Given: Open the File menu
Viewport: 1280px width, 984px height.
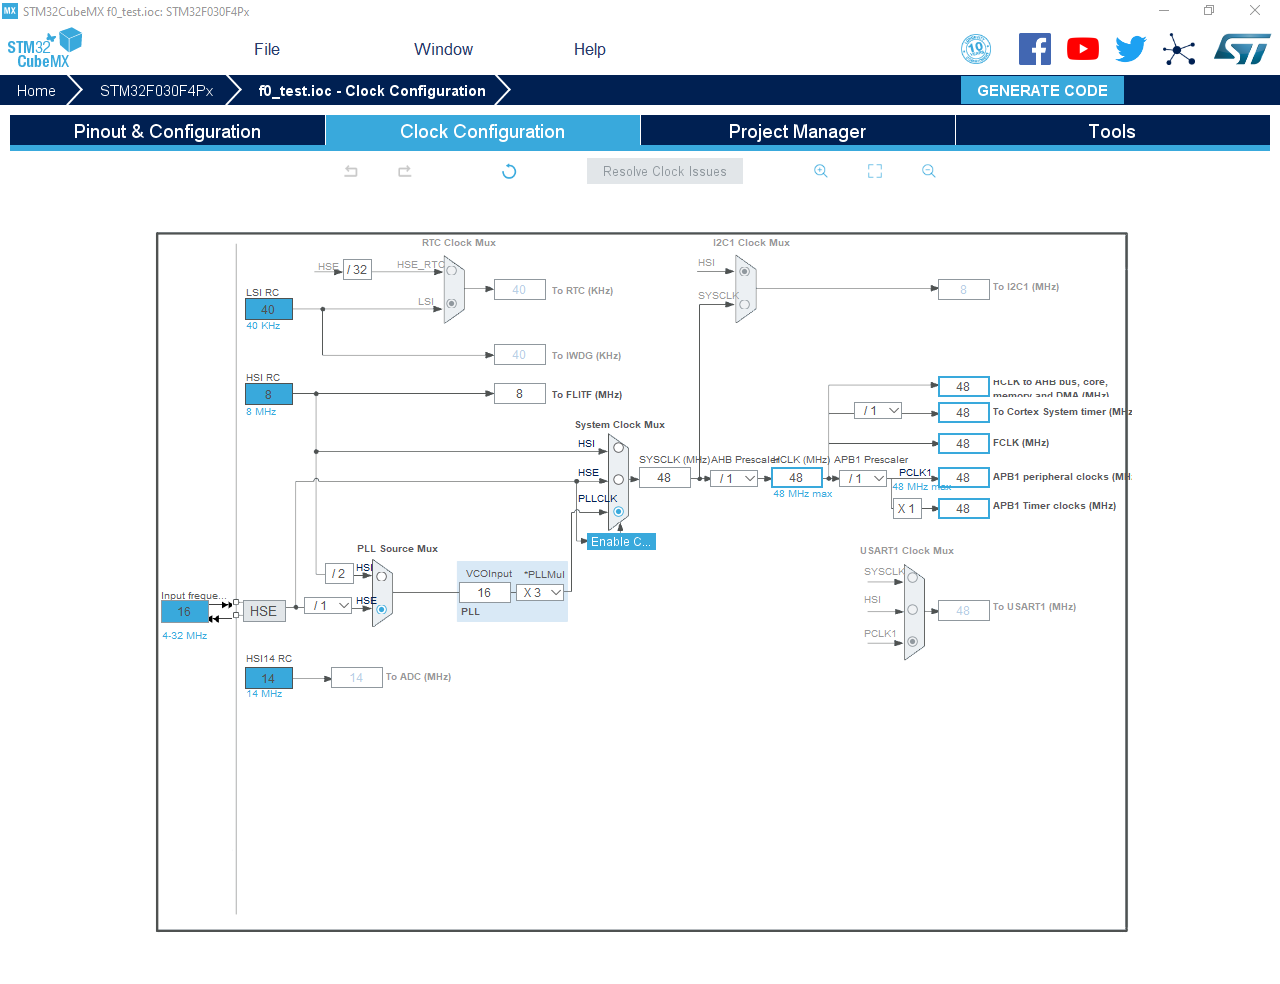Looking at the screenshot, I should click(267, 49).
